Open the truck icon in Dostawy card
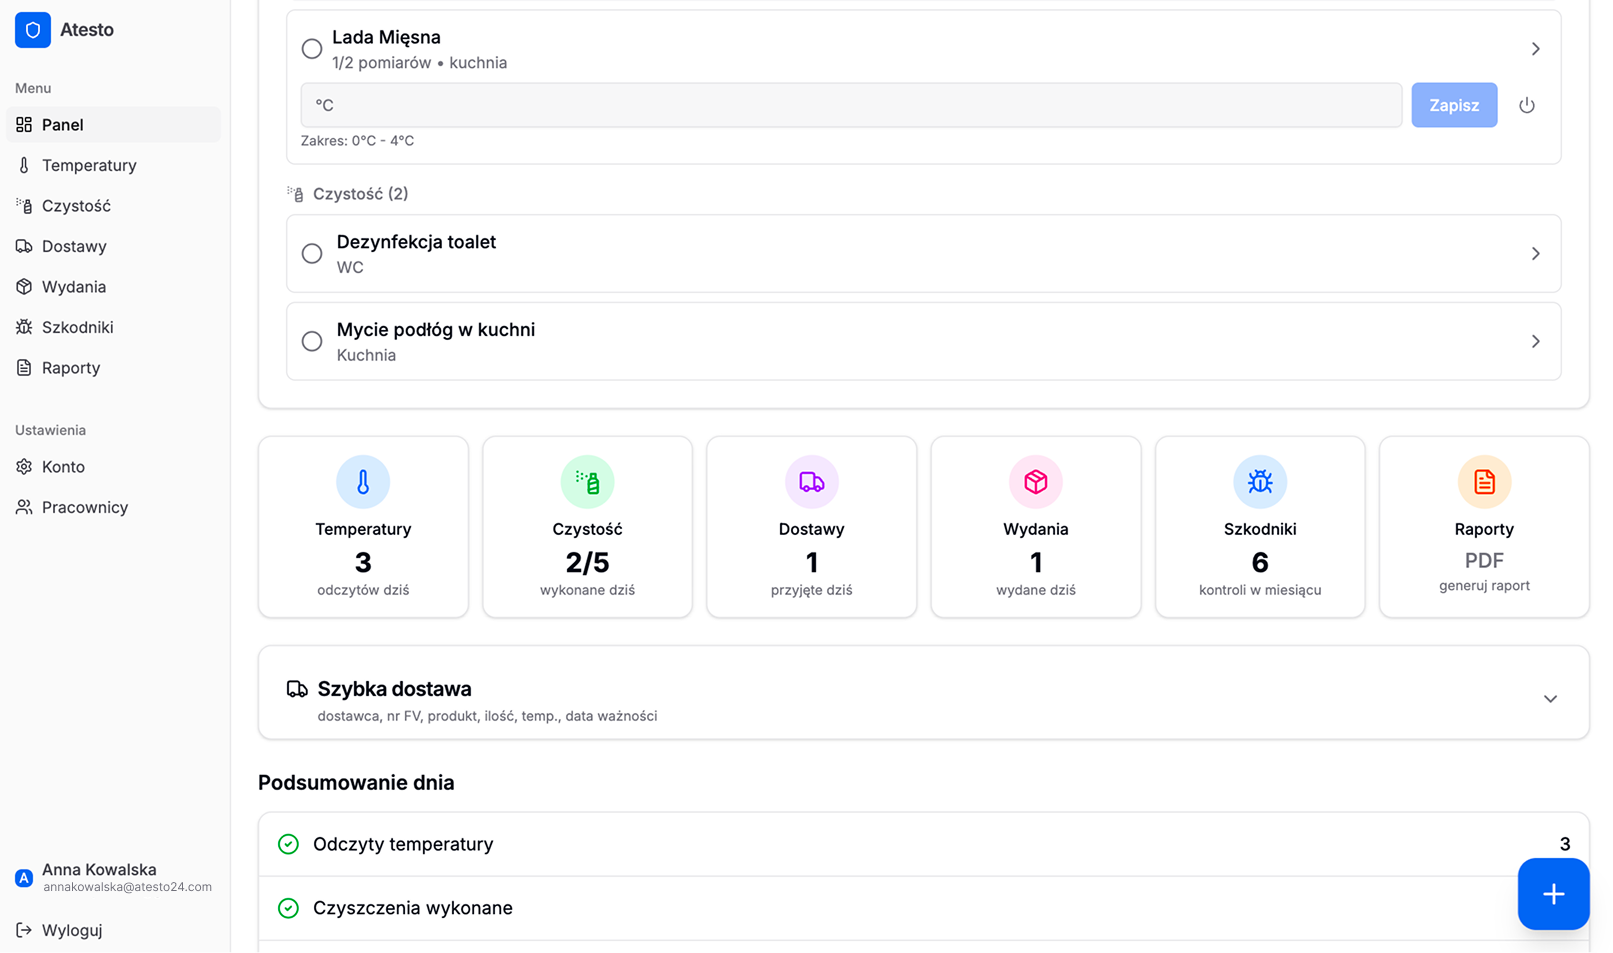Image resolution: width=1613 pixels, height=953 pixels. pyautogui.click(x=811, y=482)
